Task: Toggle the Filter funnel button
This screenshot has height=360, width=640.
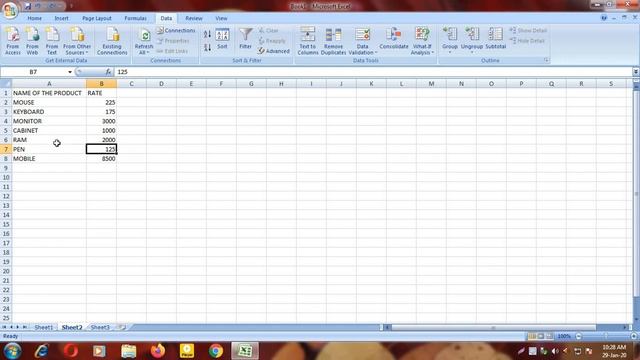Action: coord(245,39)
